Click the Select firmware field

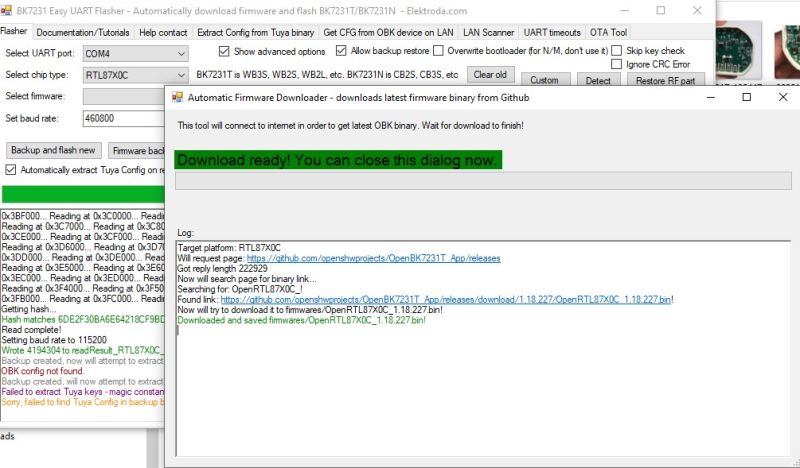(x=124, y=96)
